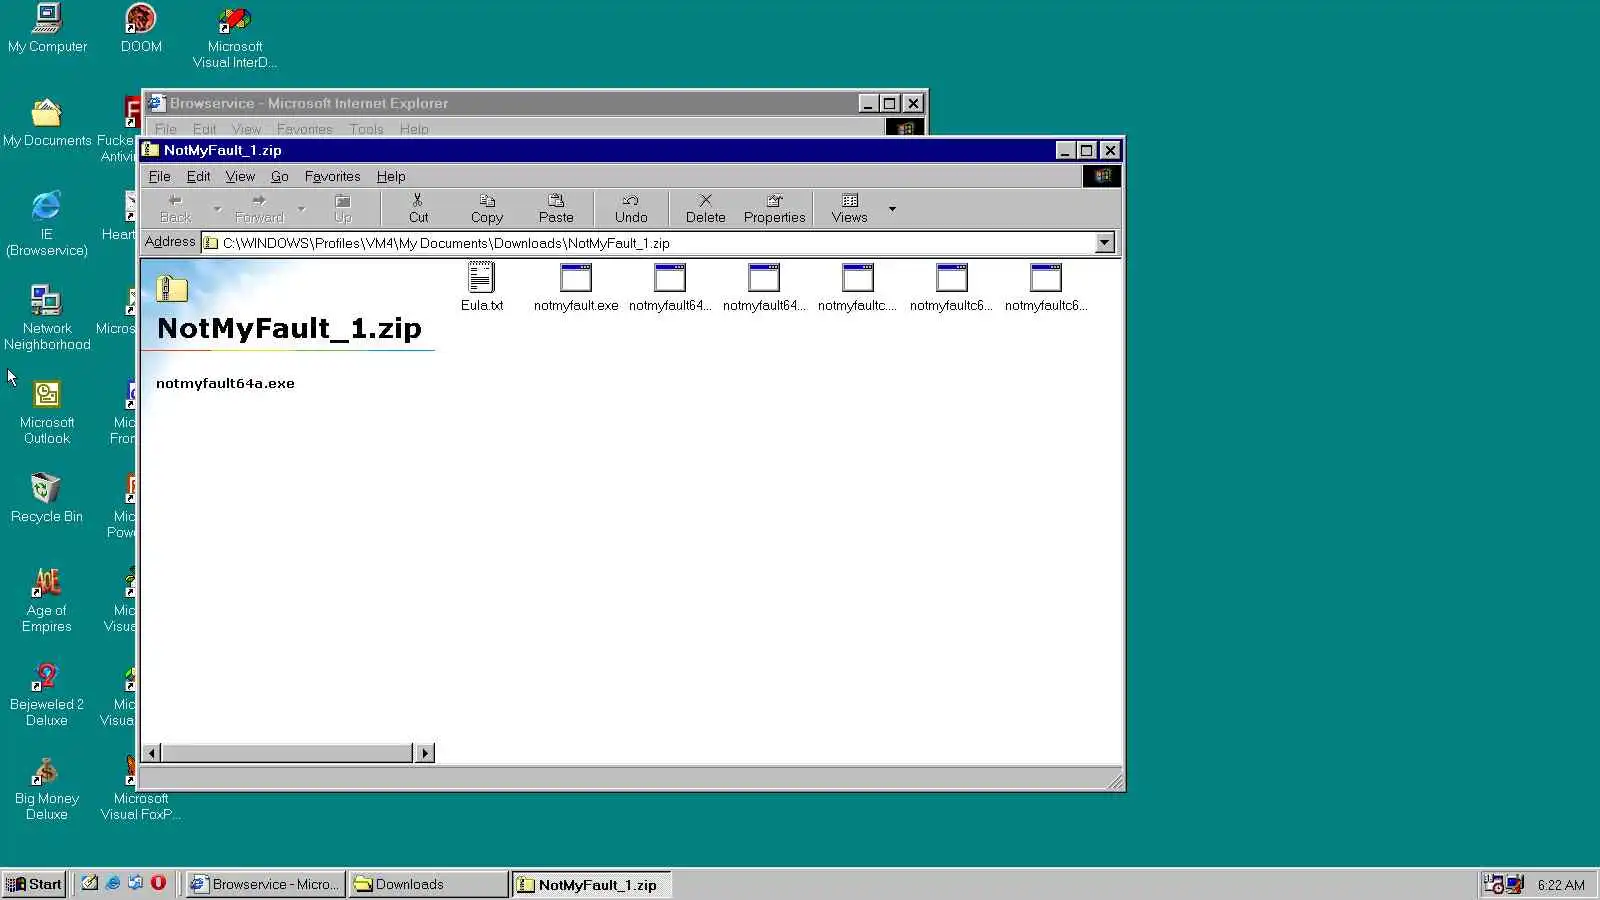This screenshot has height=900, width=1600.
Task: Click the Undo toolbar button
Action: pyautogui.click(x=631, y=208)
